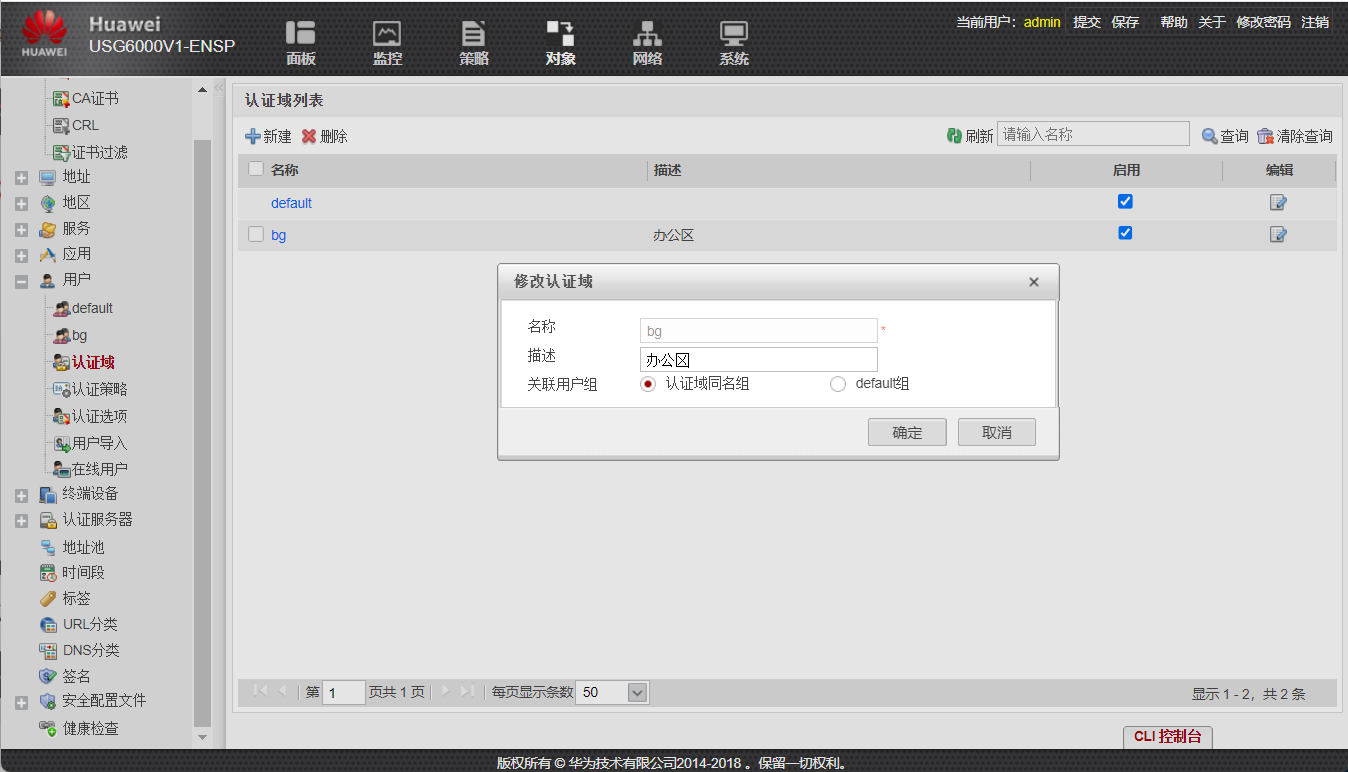Click 帮助 in the top bar
The width and height of the screenshot is (1348, 772).
point(1174,22)
